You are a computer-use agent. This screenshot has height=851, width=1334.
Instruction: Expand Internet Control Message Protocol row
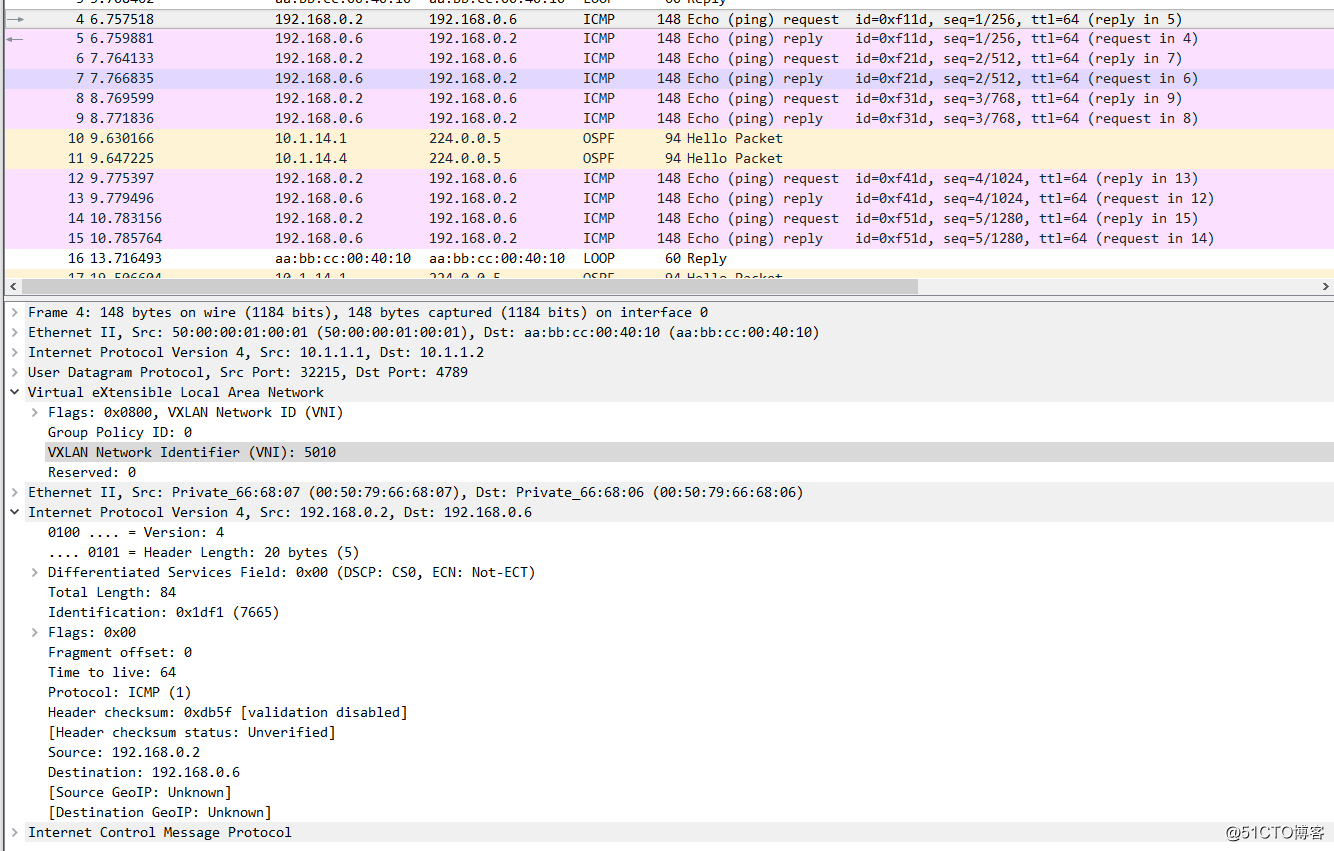[15, 832]
